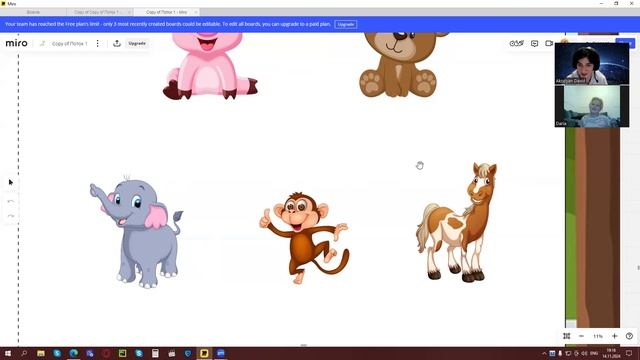
Task: Open board options three-dot menu
Action: pyautogui.click(x=98, y=43)
